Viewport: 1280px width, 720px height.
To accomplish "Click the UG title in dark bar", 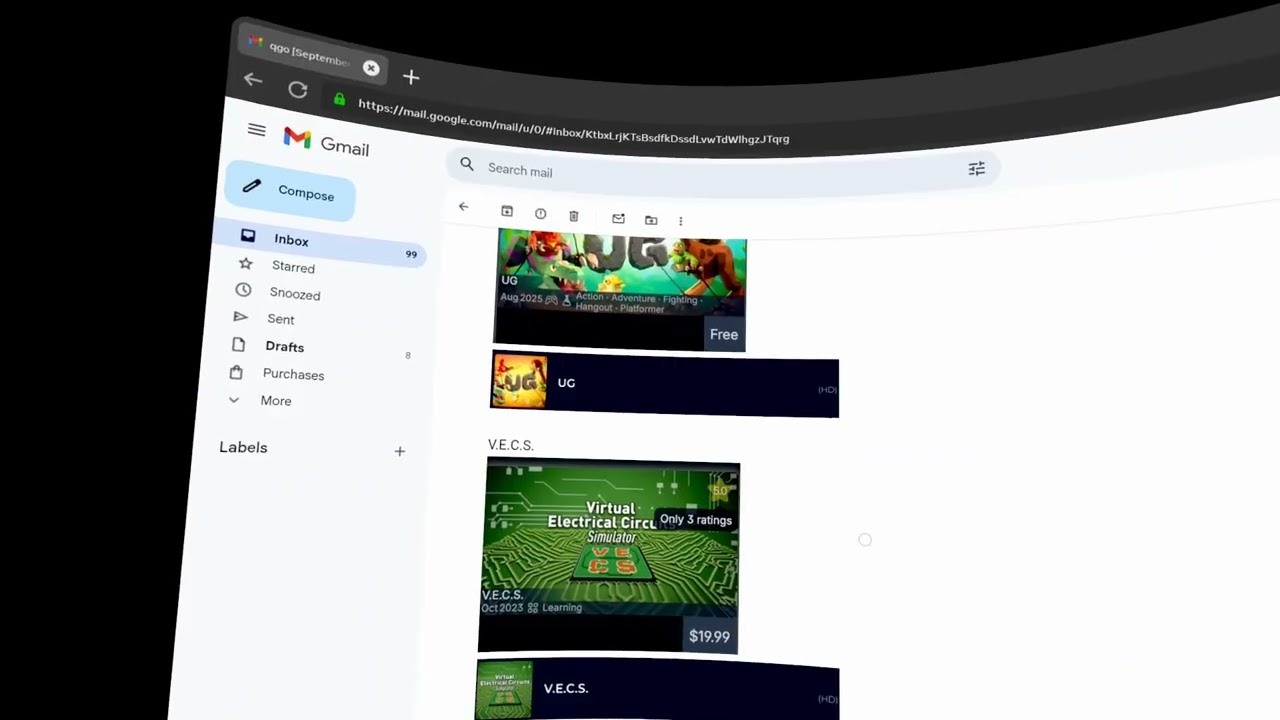I will click(566, 383).
